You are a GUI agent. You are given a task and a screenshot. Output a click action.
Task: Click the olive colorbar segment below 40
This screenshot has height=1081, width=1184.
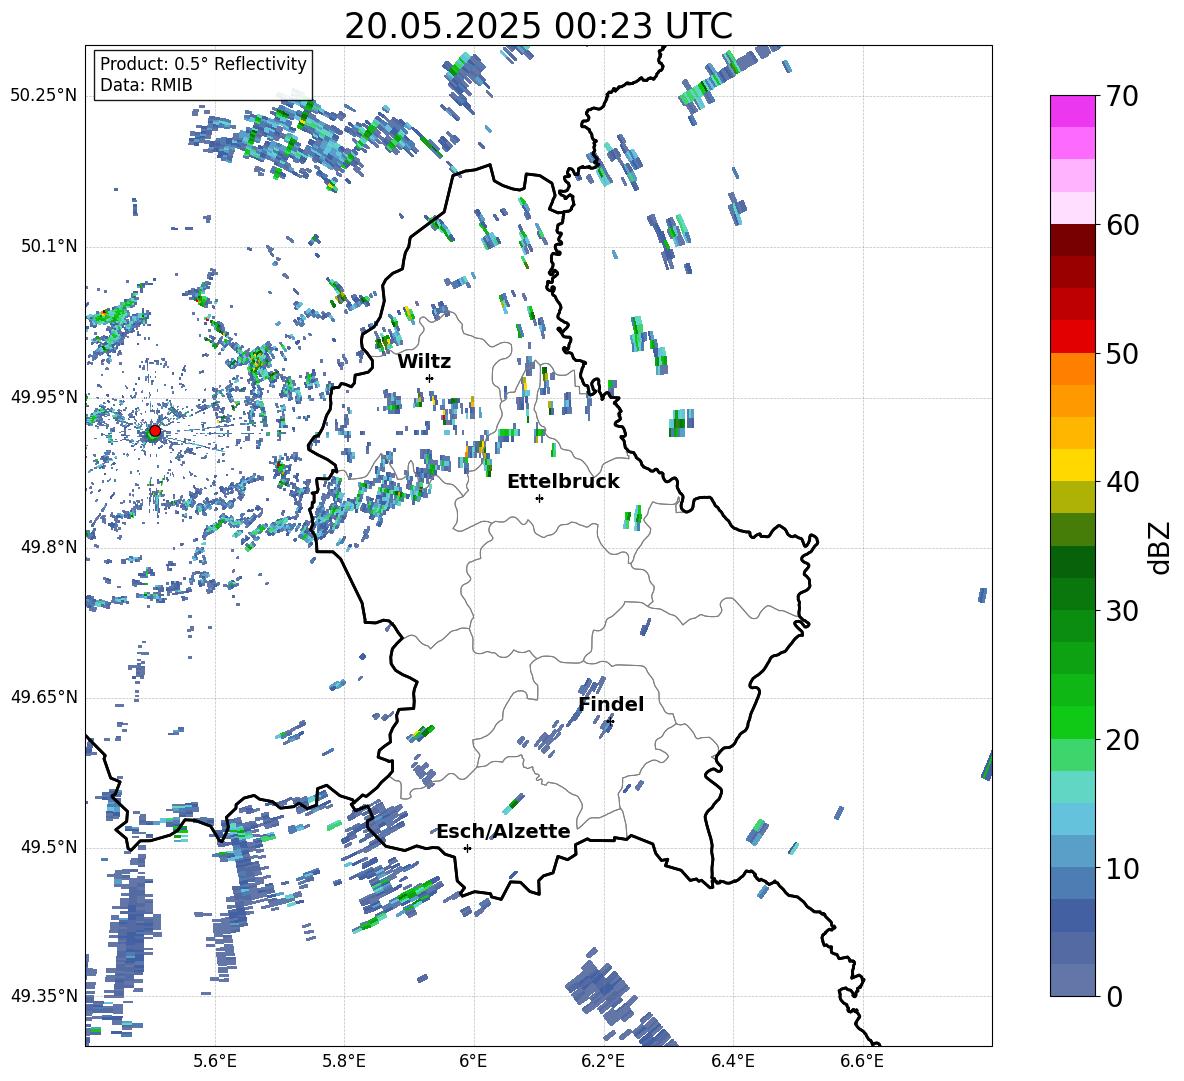pos(1072,497)
